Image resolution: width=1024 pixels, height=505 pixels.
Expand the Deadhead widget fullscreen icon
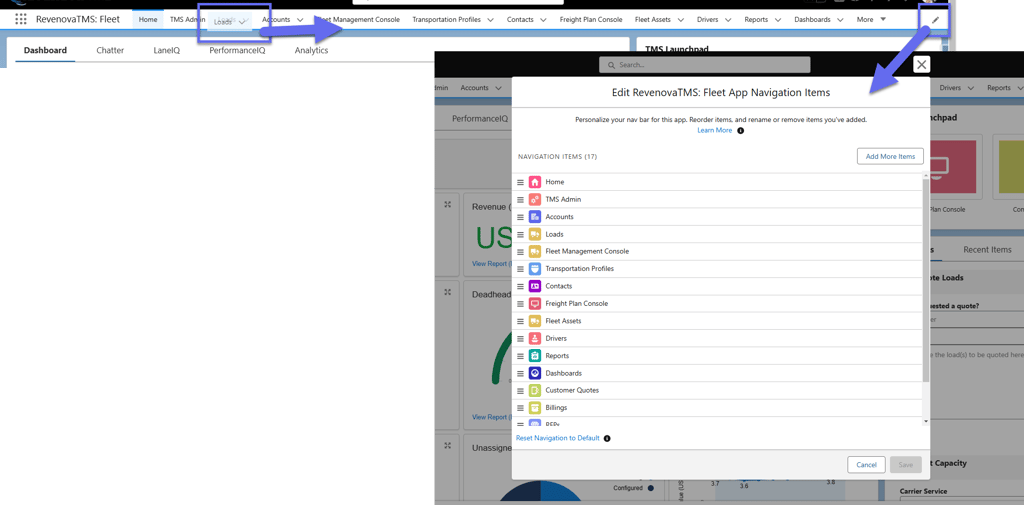(x=447, y=293)
